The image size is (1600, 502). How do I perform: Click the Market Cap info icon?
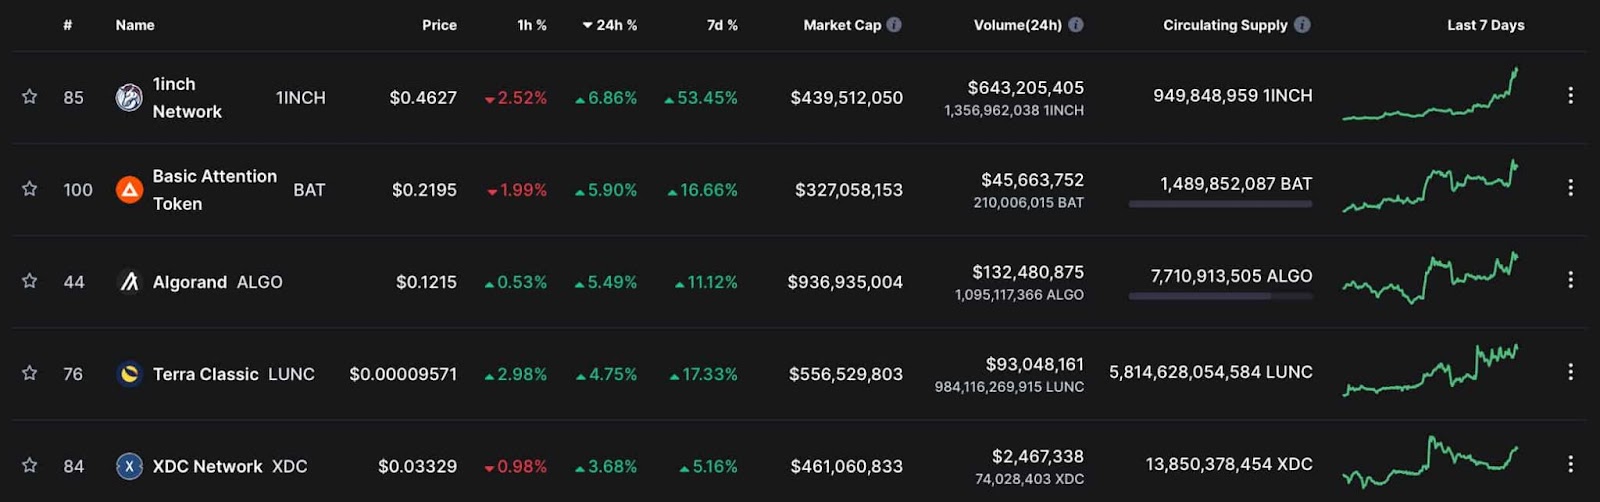[x=894, y=25]
